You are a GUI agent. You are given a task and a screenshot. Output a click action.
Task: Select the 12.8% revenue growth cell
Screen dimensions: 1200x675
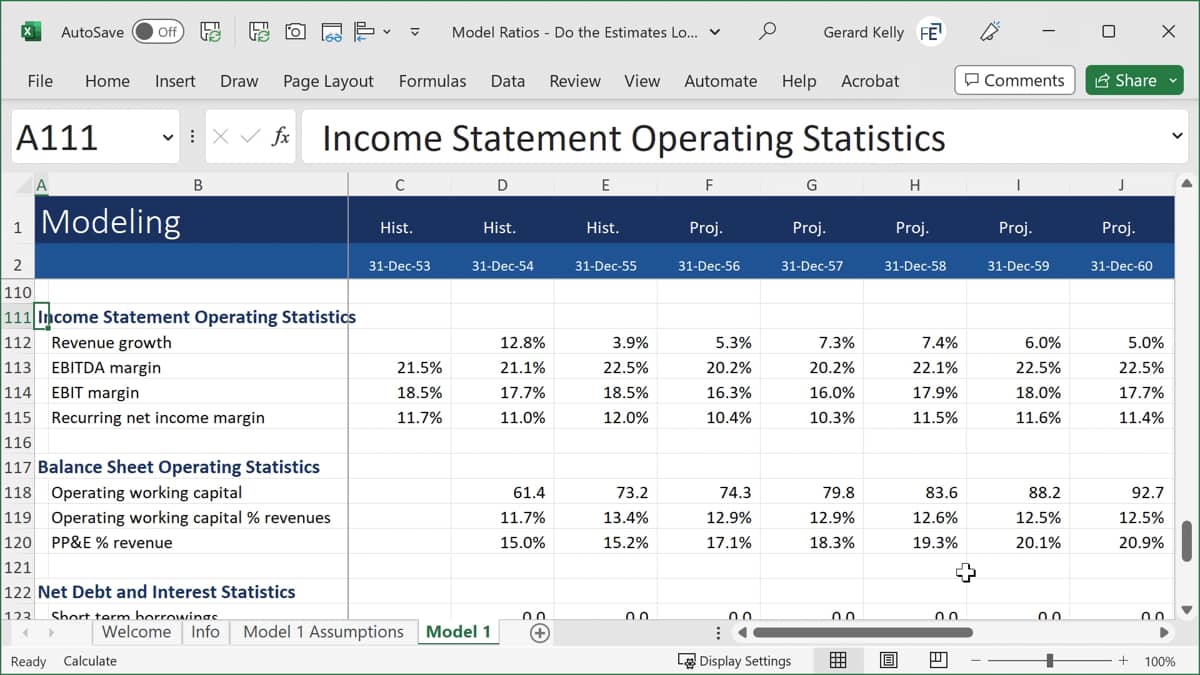point(502,342)
